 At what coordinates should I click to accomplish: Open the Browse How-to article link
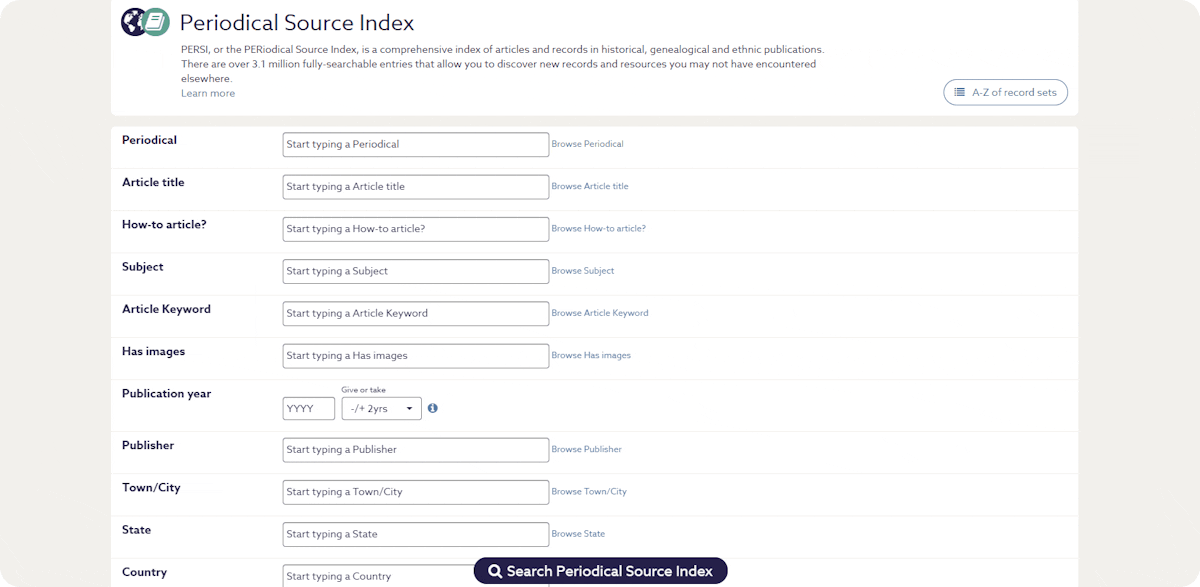point(598,229)
